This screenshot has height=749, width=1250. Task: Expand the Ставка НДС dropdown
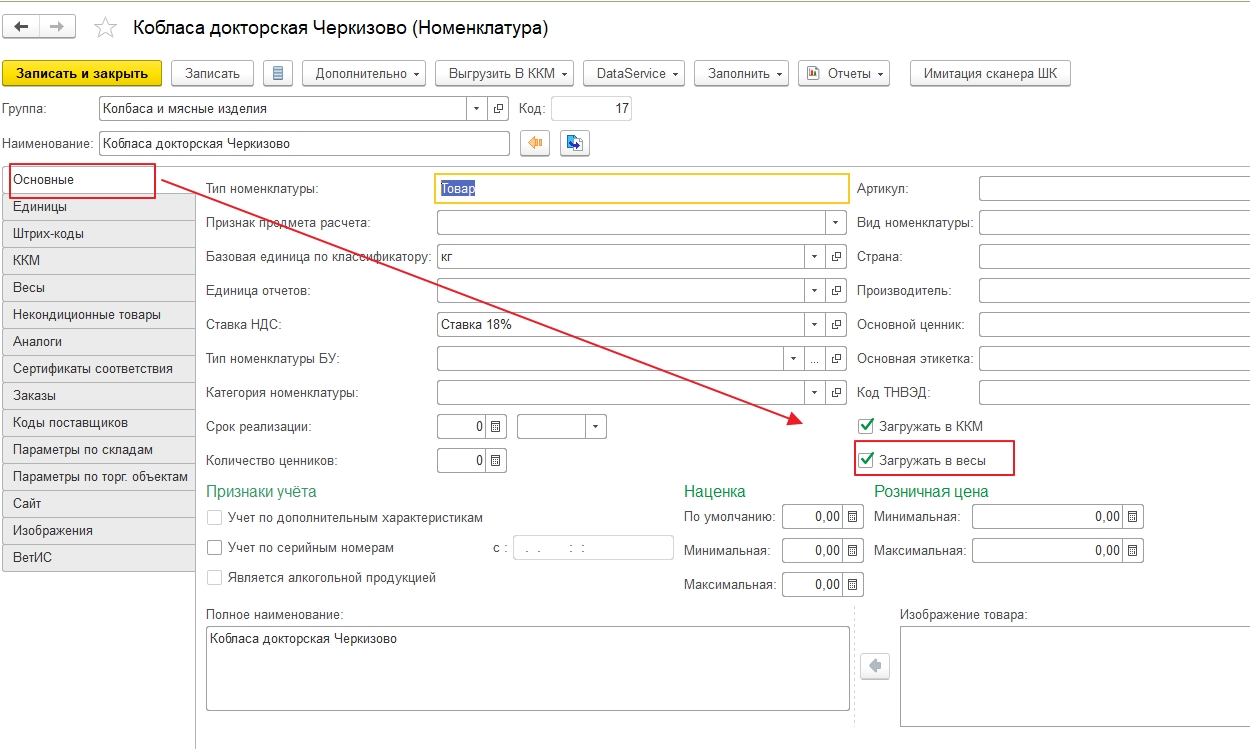pyautogui.click(x=816, y=325)
